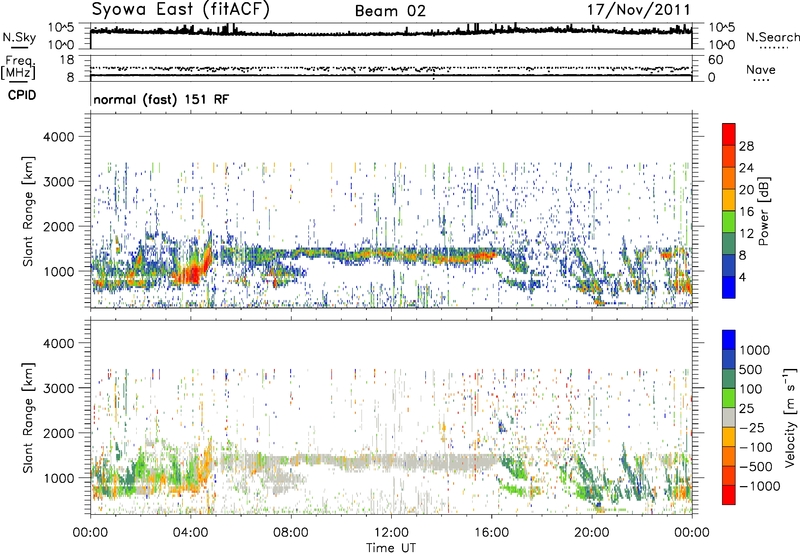Click the red bottom segment of Velocity color bar
800x554 pixels.
pyautogui.click(x=729, y=495)
